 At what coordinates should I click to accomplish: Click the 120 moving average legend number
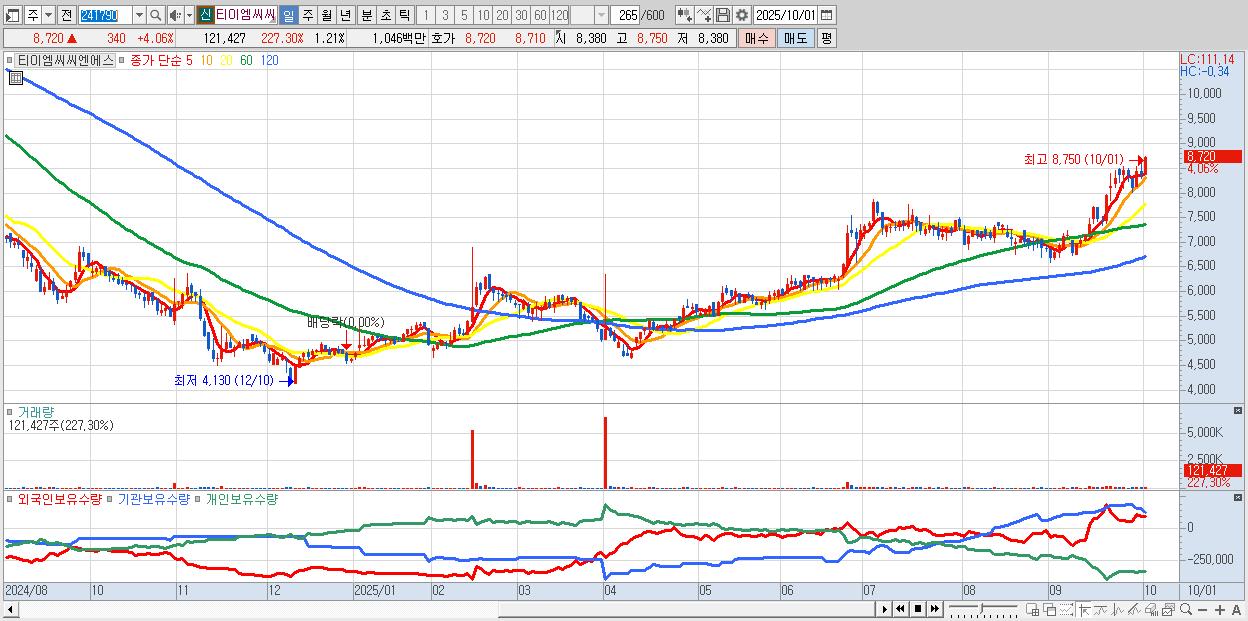269,60
